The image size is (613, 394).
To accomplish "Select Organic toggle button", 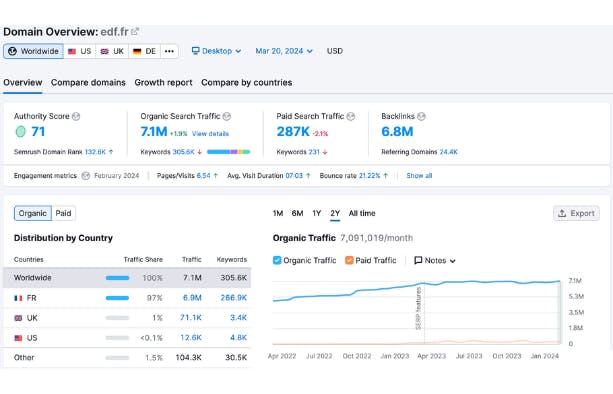I will [33, 213].
